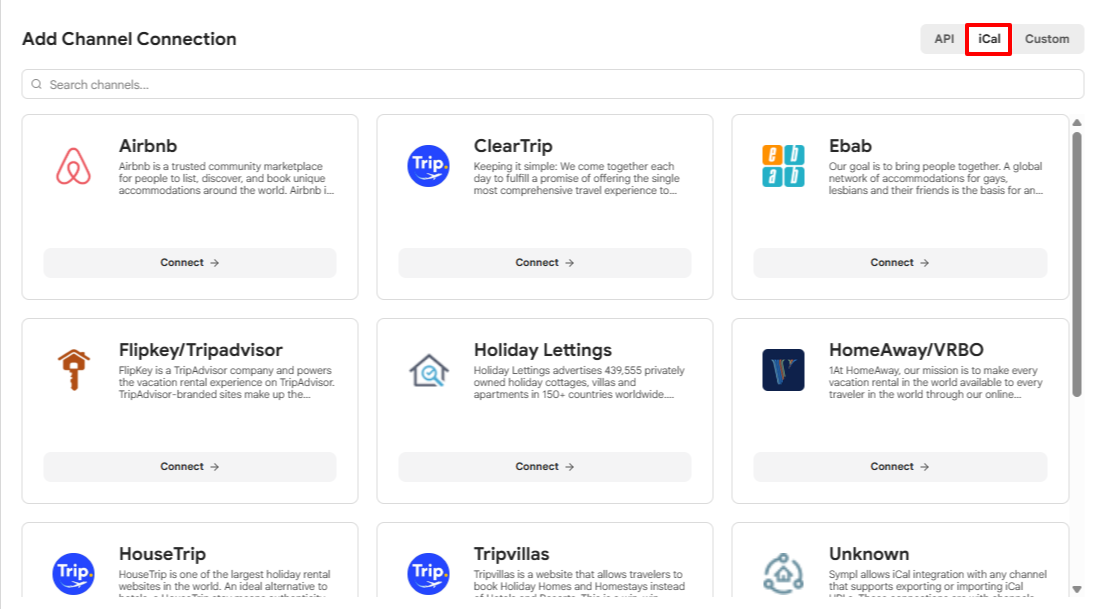Click the Unknown channel house icon
Image resolution: width=1104 pixels, height=609 pixels.
coord(783,574)
